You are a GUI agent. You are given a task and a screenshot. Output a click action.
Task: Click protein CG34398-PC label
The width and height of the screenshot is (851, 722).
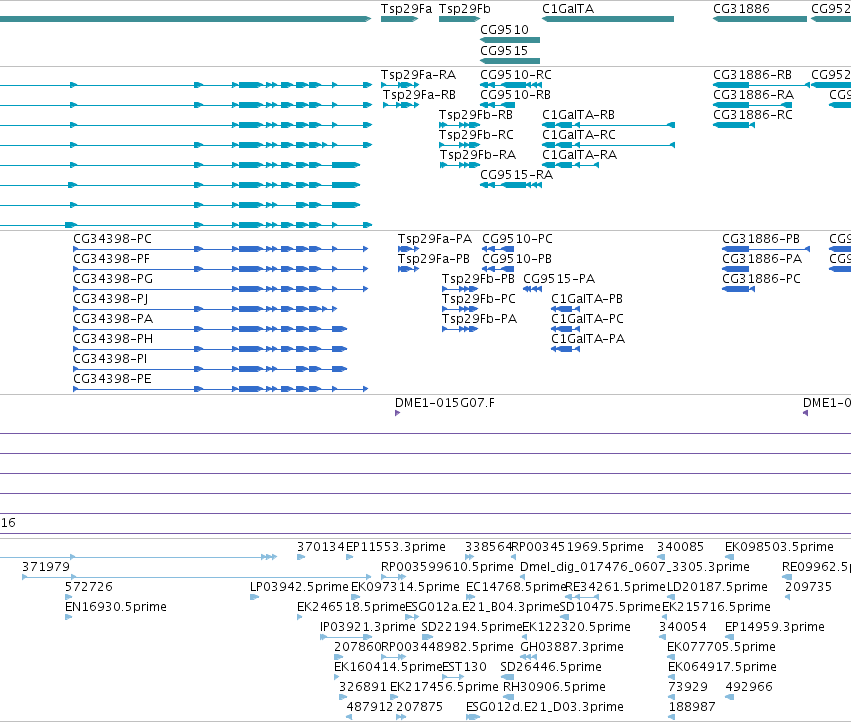[x=112, y=239]
